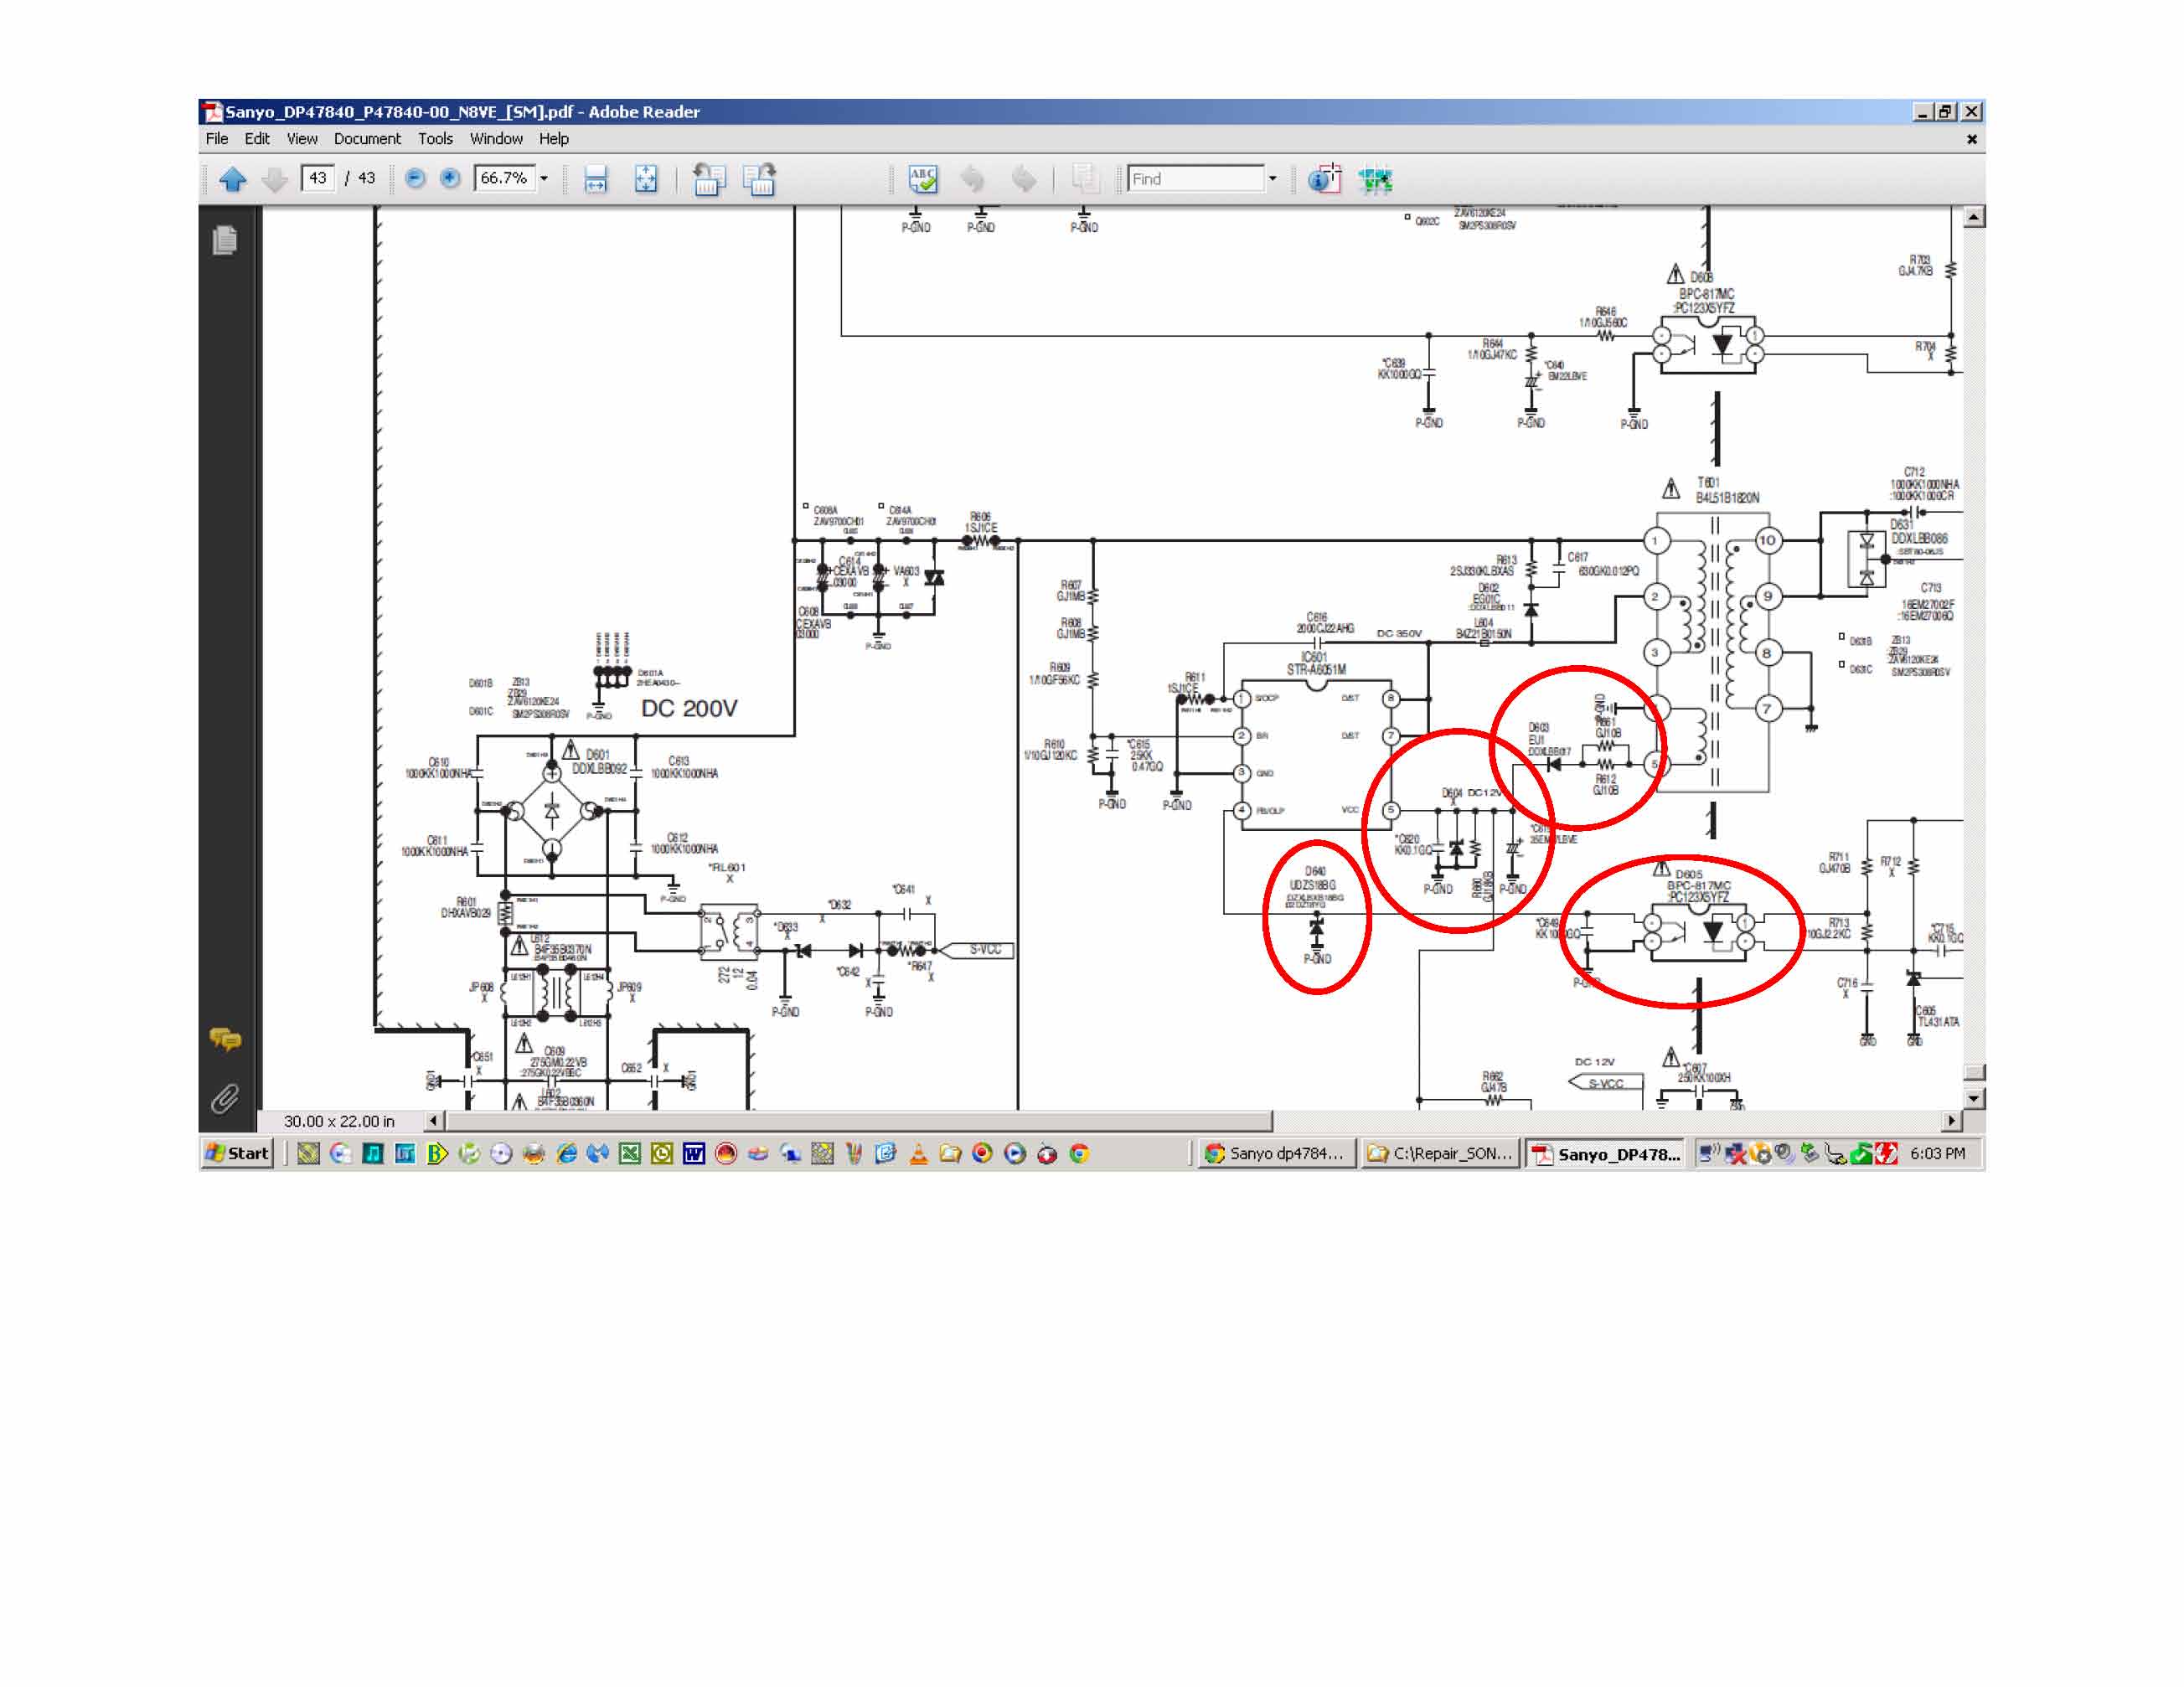The height and width of the screenshot is (1687, 2184).
Task: Expand the zoom percentage dropdown
Action: point(544,179)
